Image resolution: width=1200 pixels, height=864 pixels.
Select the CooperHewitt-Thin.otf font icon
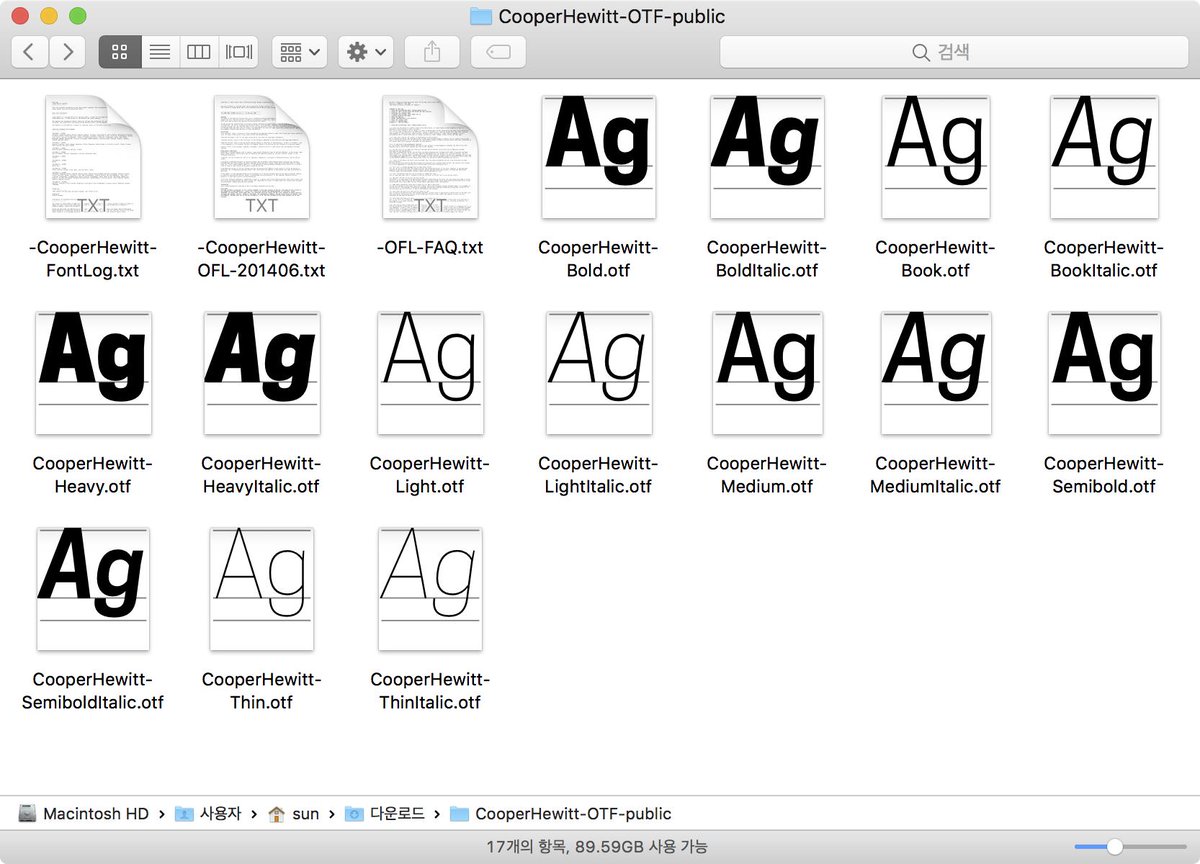click(x=261, y=589)
